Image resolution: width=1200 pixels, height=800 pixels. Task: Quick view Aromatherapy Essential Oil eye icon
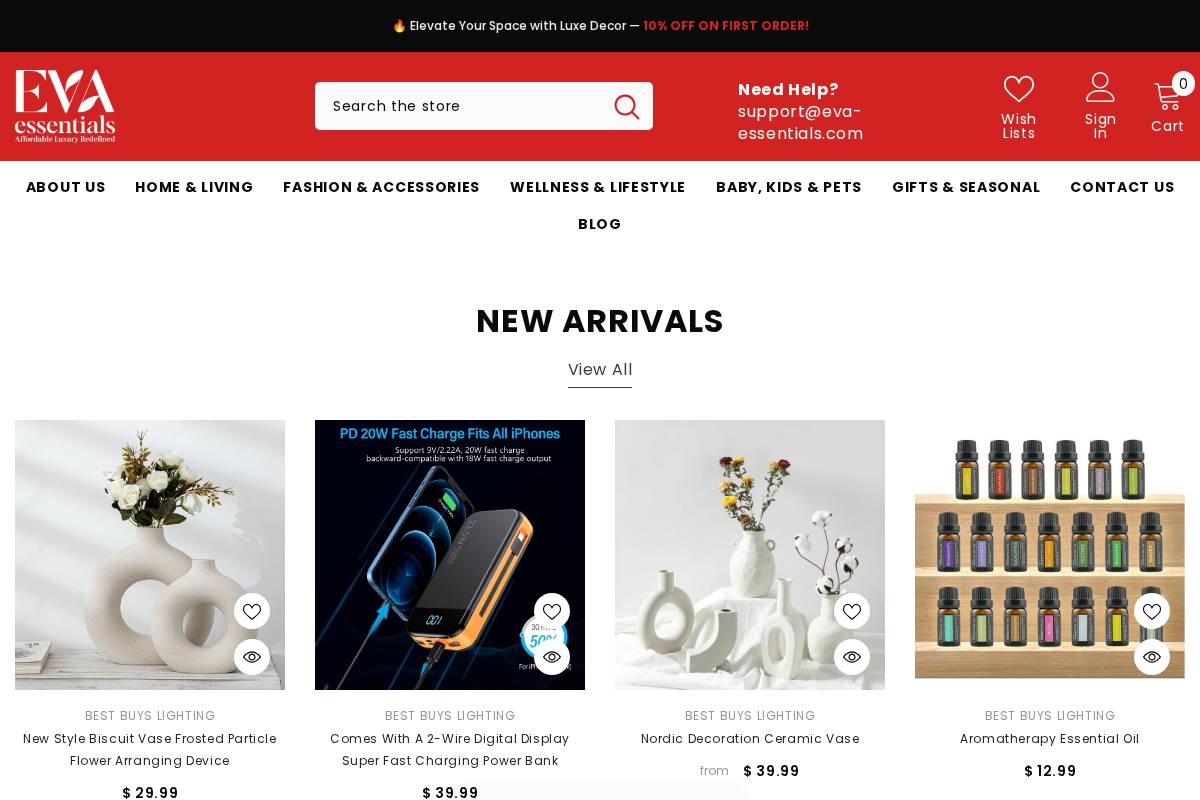click(x=1152, y=657)
